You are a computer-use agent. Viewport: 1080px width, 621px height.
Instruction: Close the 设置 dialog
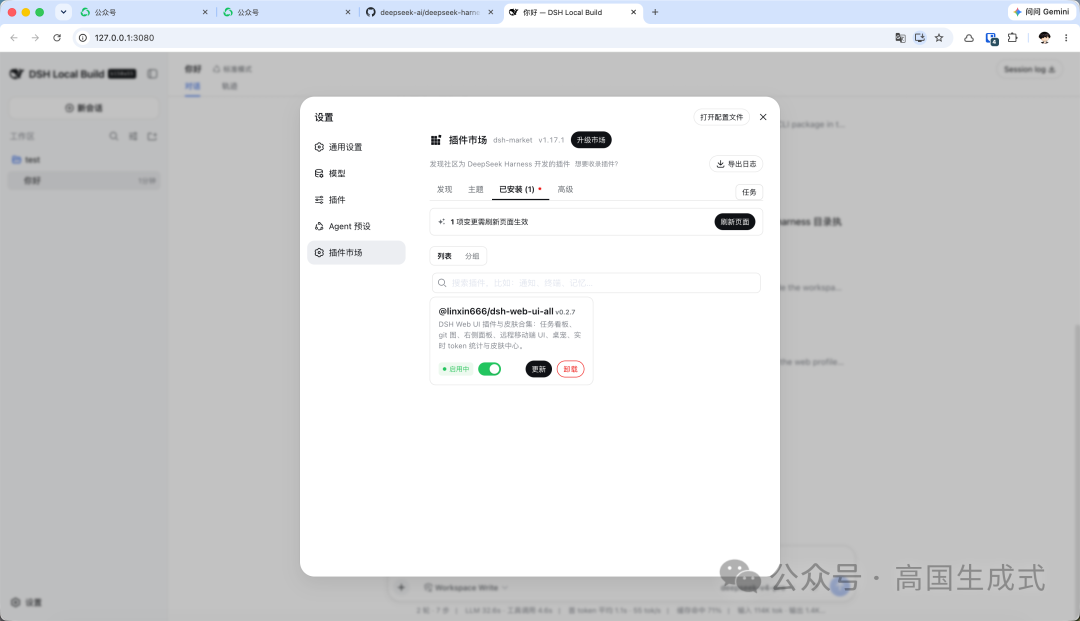click(763, 117)
